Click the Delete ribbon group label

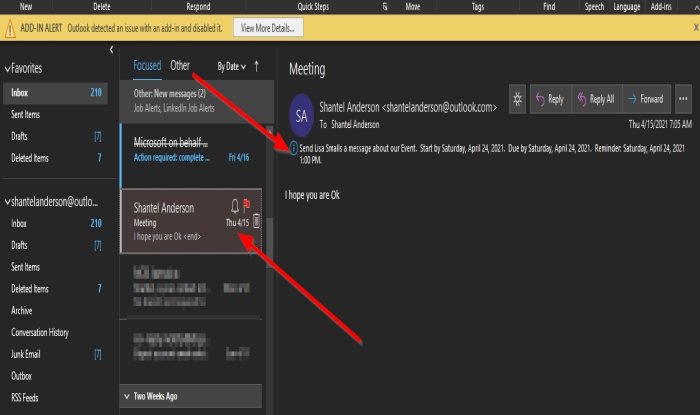pyautogui.click(x=102, y=7)
